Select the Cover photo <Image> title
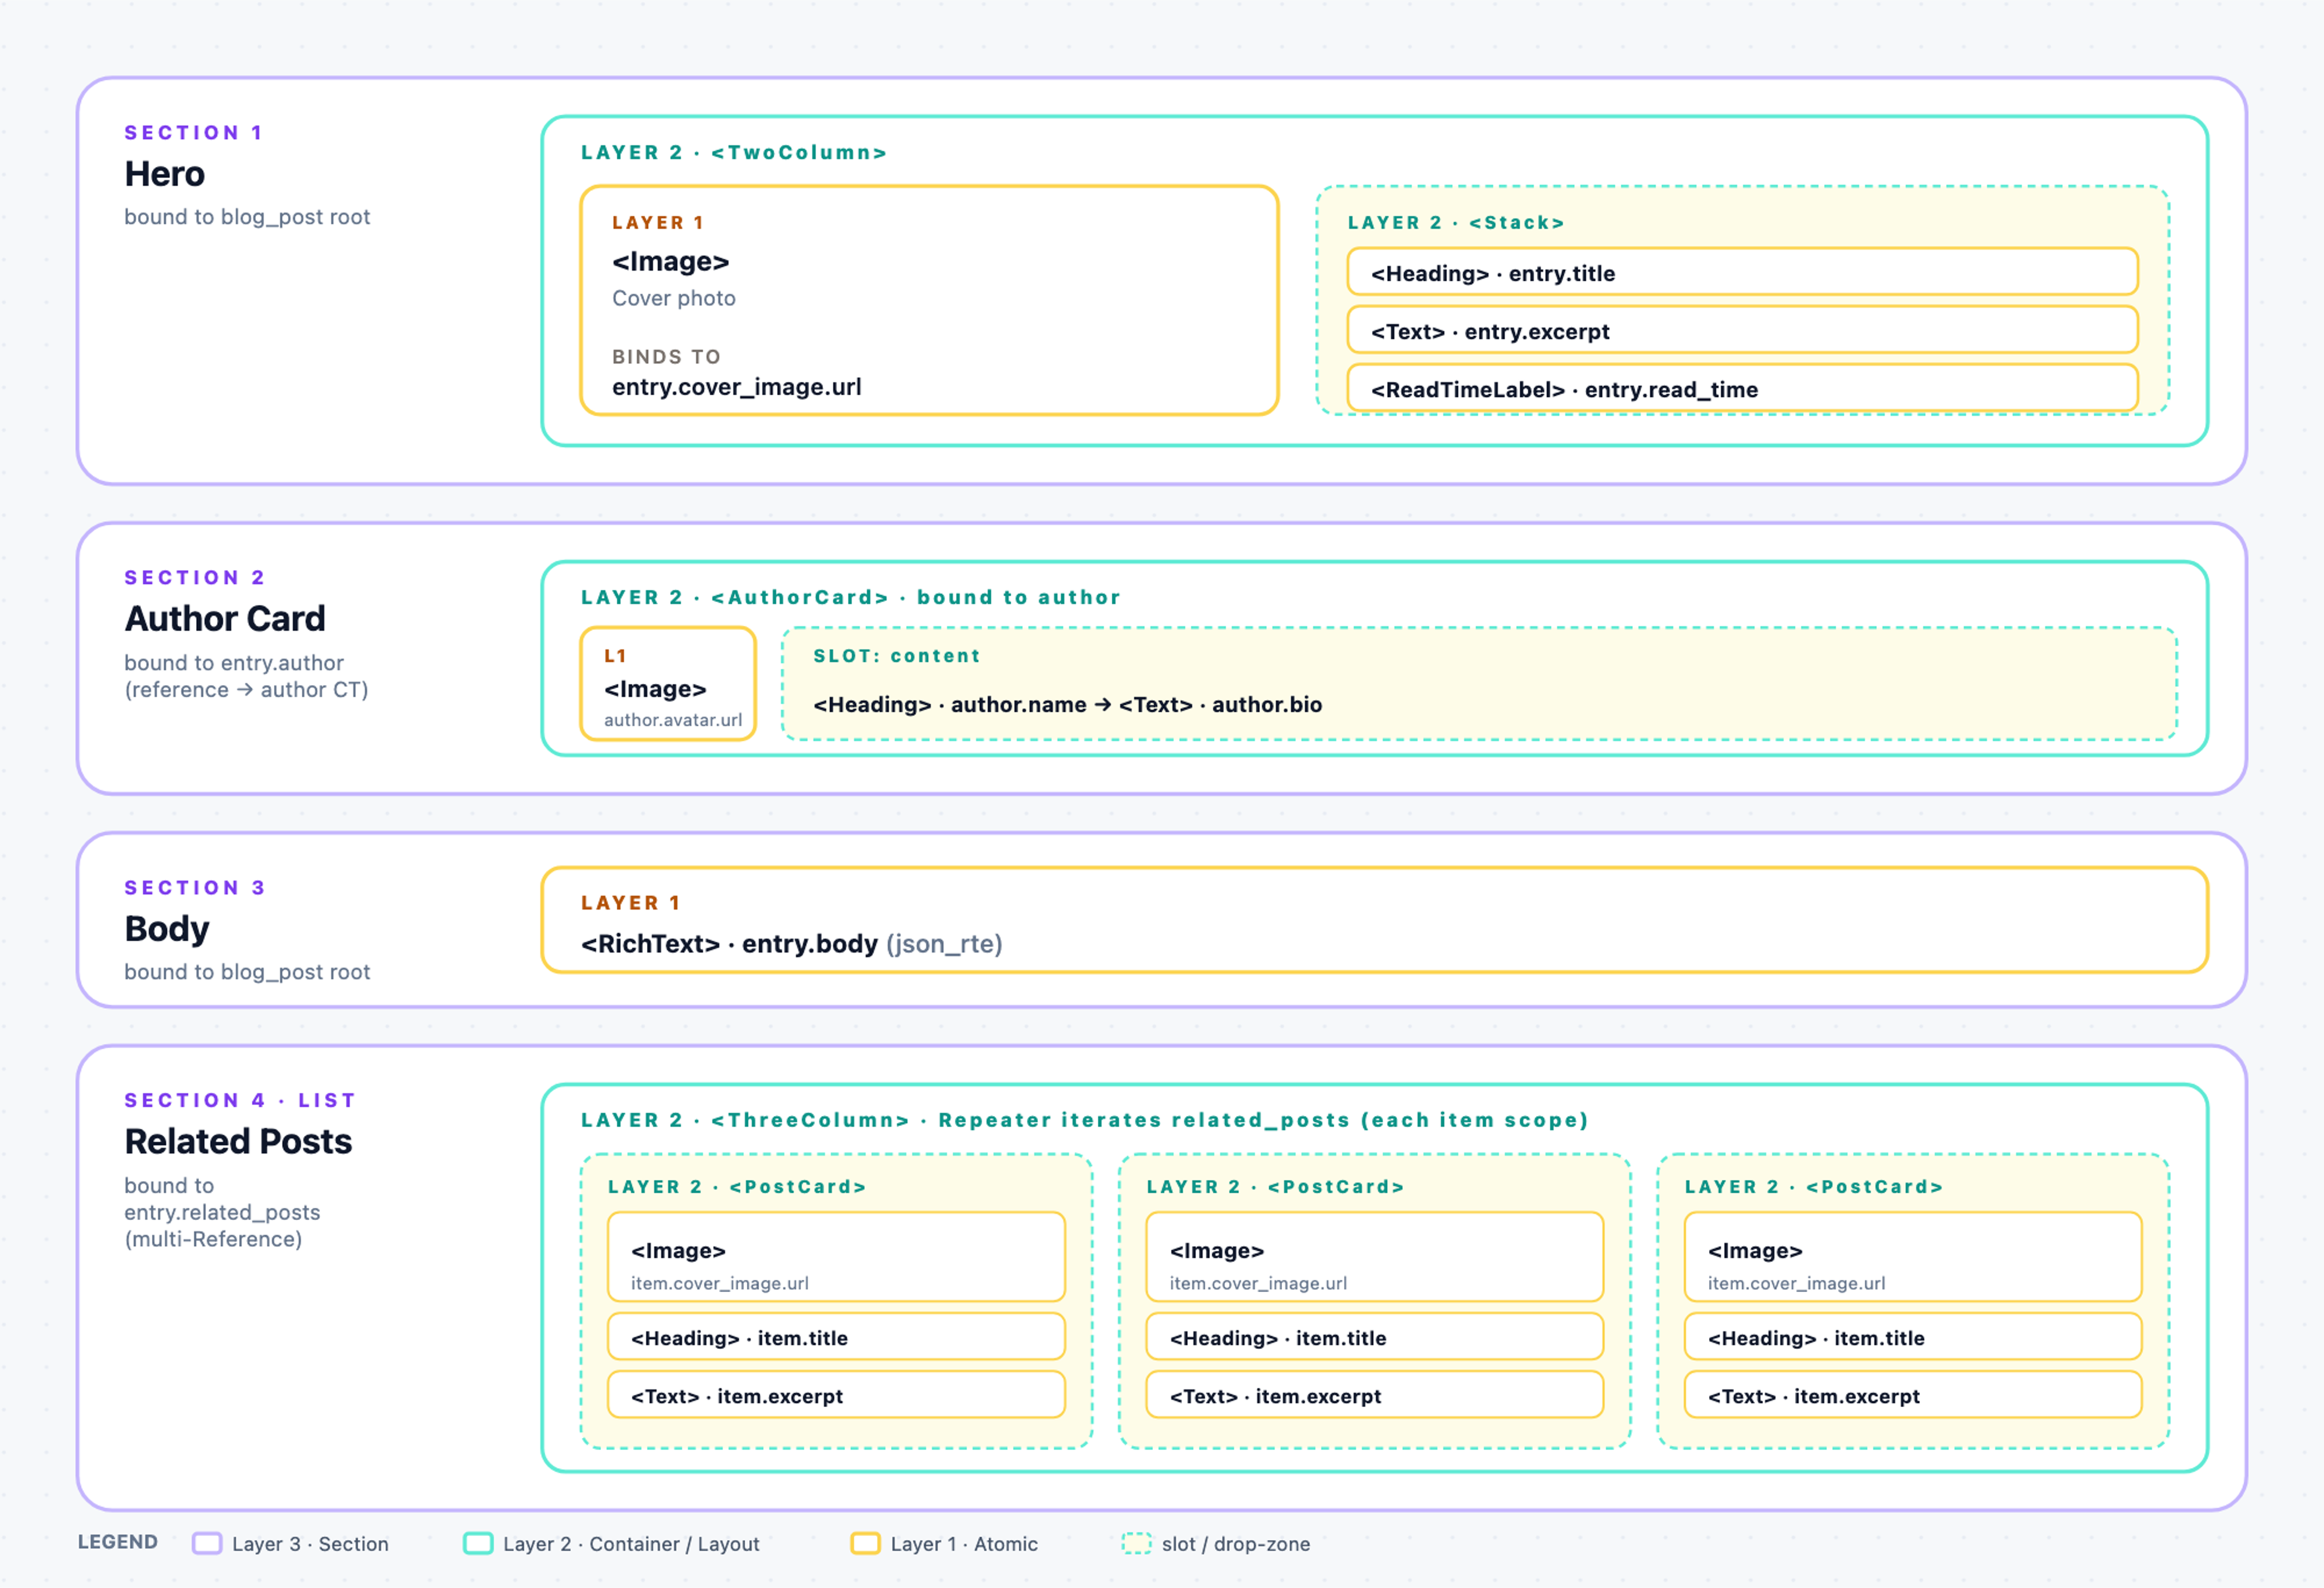This screenshot has width=2324, height=1588. (x=671, y=261)
